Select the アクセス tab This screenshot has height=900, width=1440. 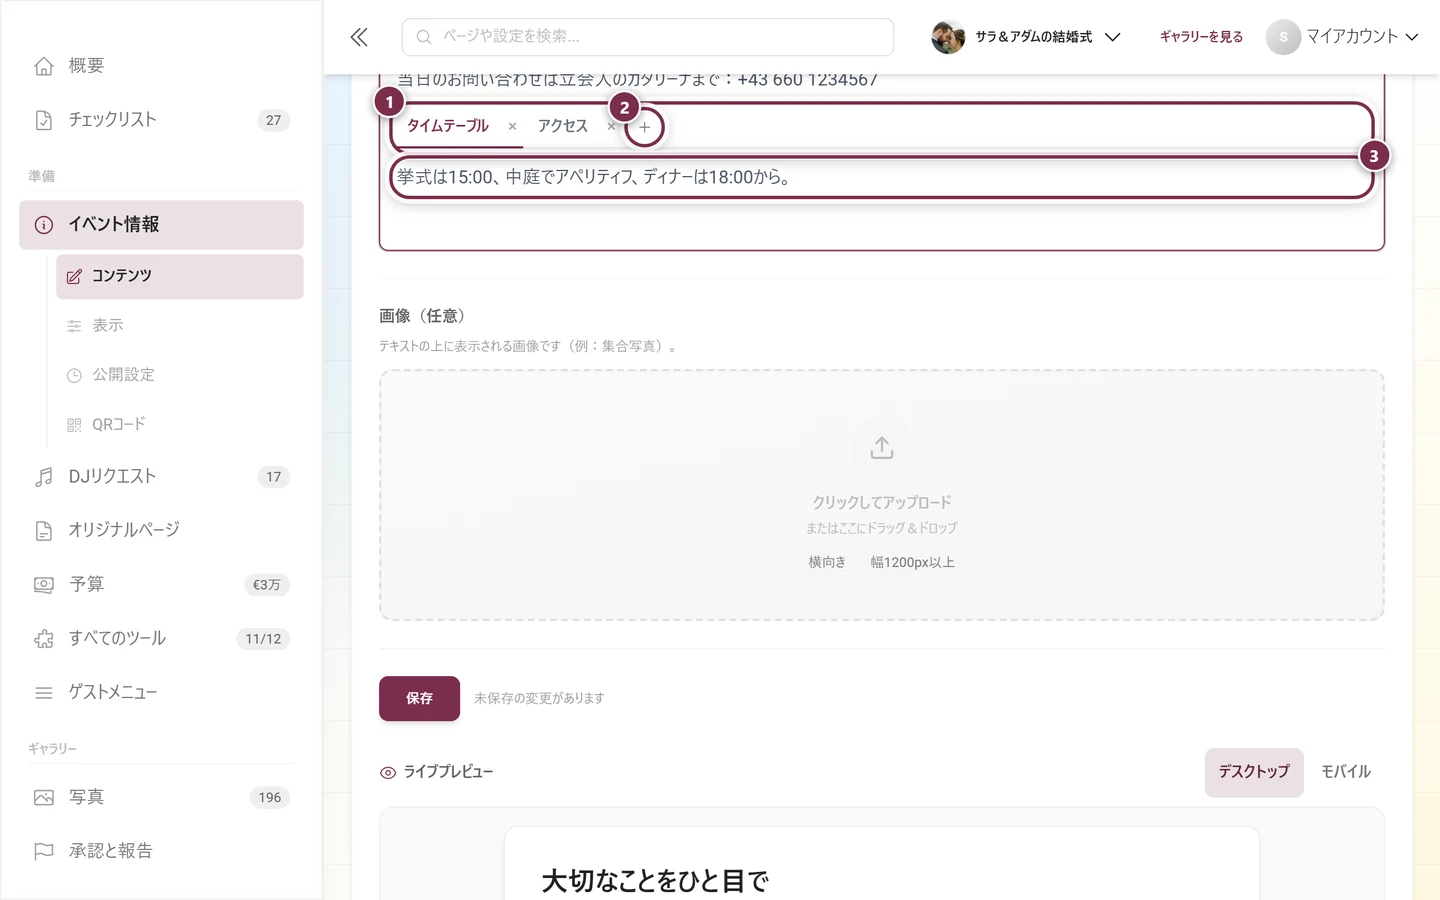click(563, 126)
